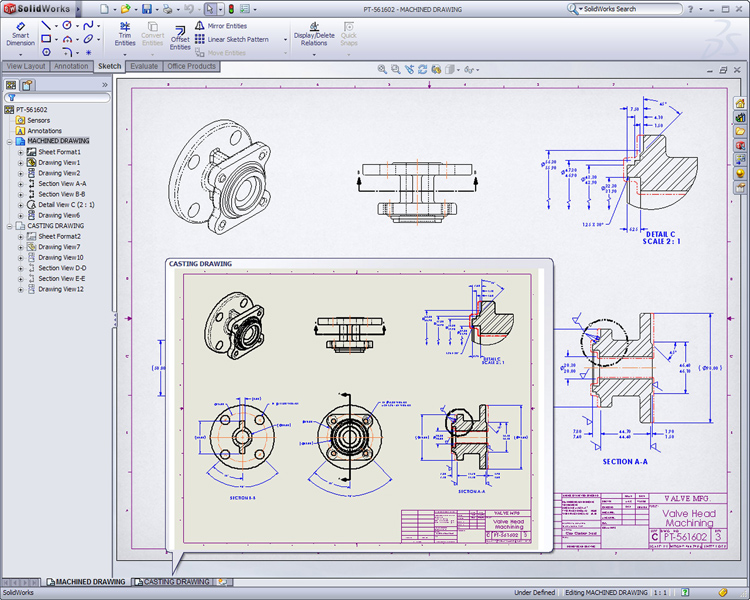
Task: Create a new document icon
Action: (x=104, y=9)
